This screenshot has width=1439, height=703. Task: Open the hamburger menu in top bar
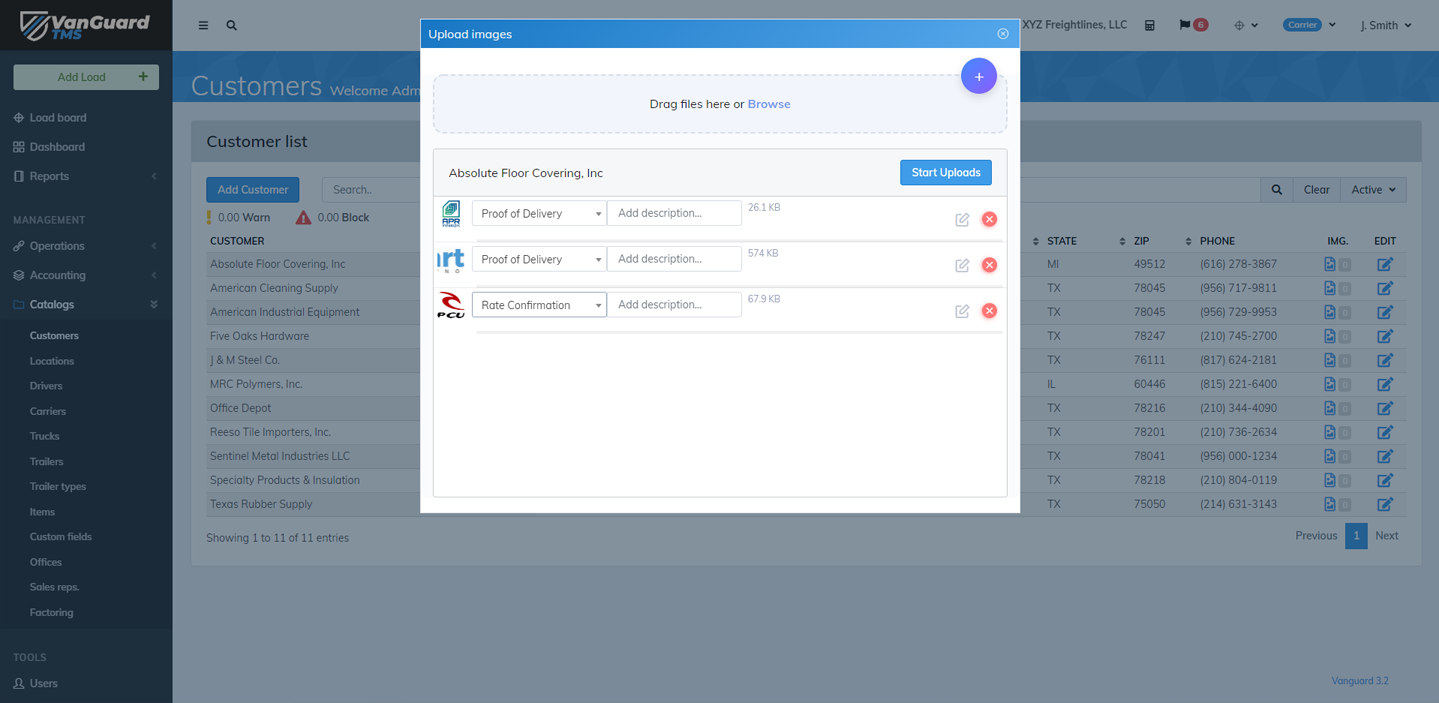point(203,26)
